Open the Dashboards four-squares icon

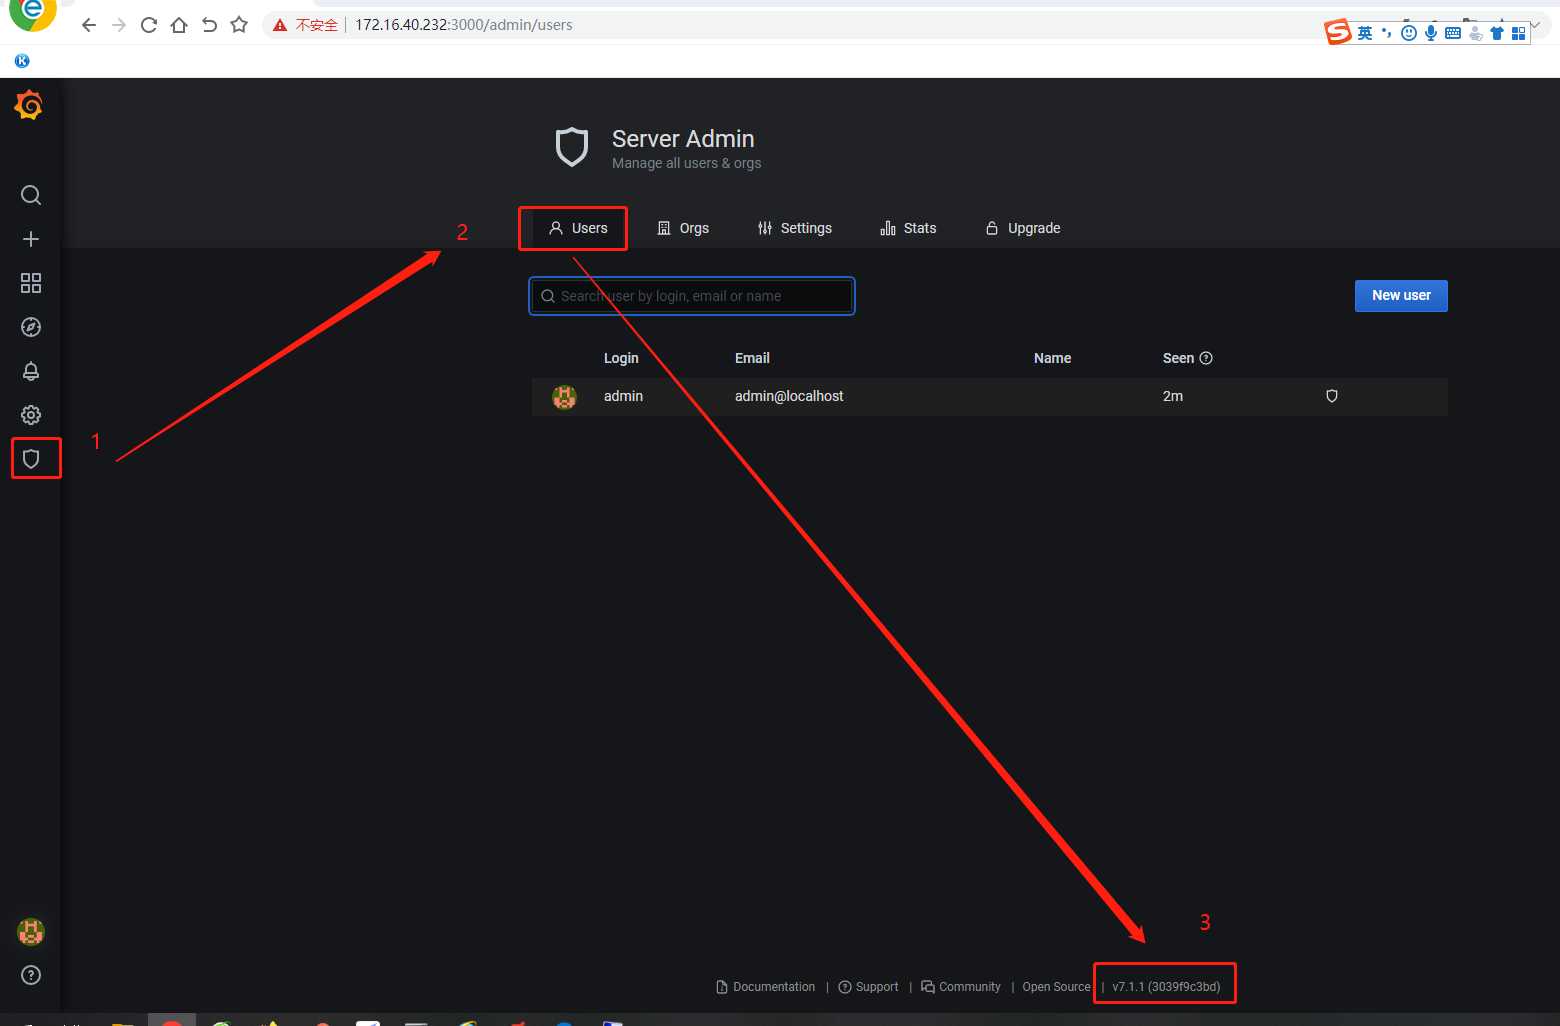[x=31, y=283]
